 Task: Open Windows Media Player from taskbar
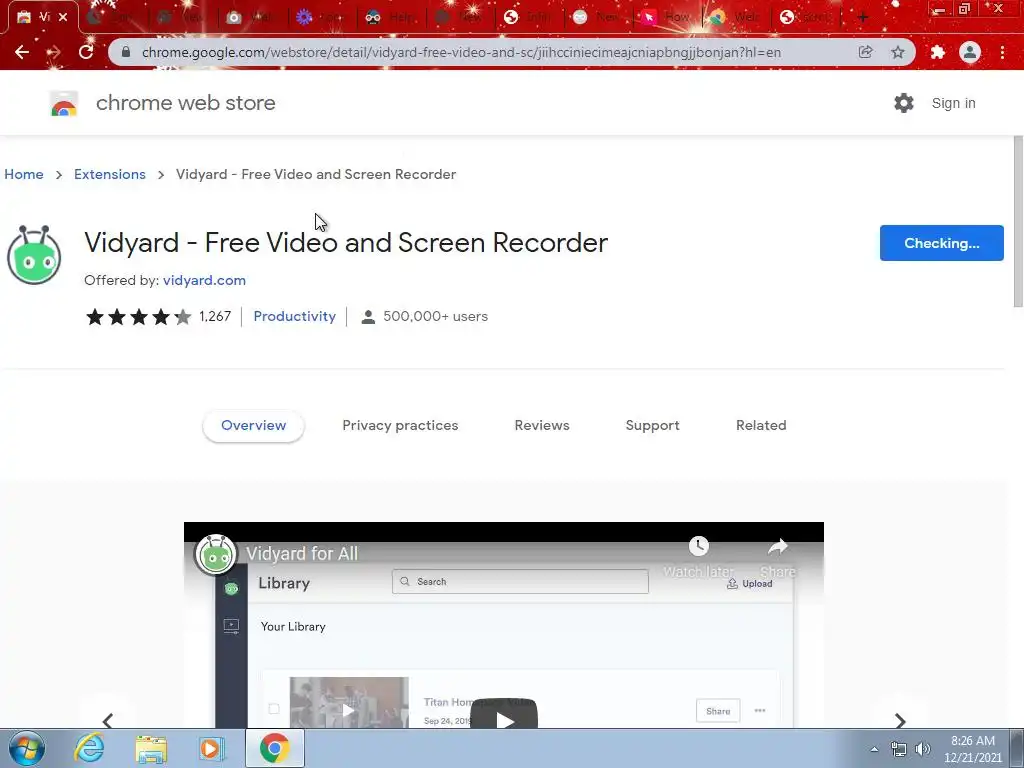[x=211, y=748]
